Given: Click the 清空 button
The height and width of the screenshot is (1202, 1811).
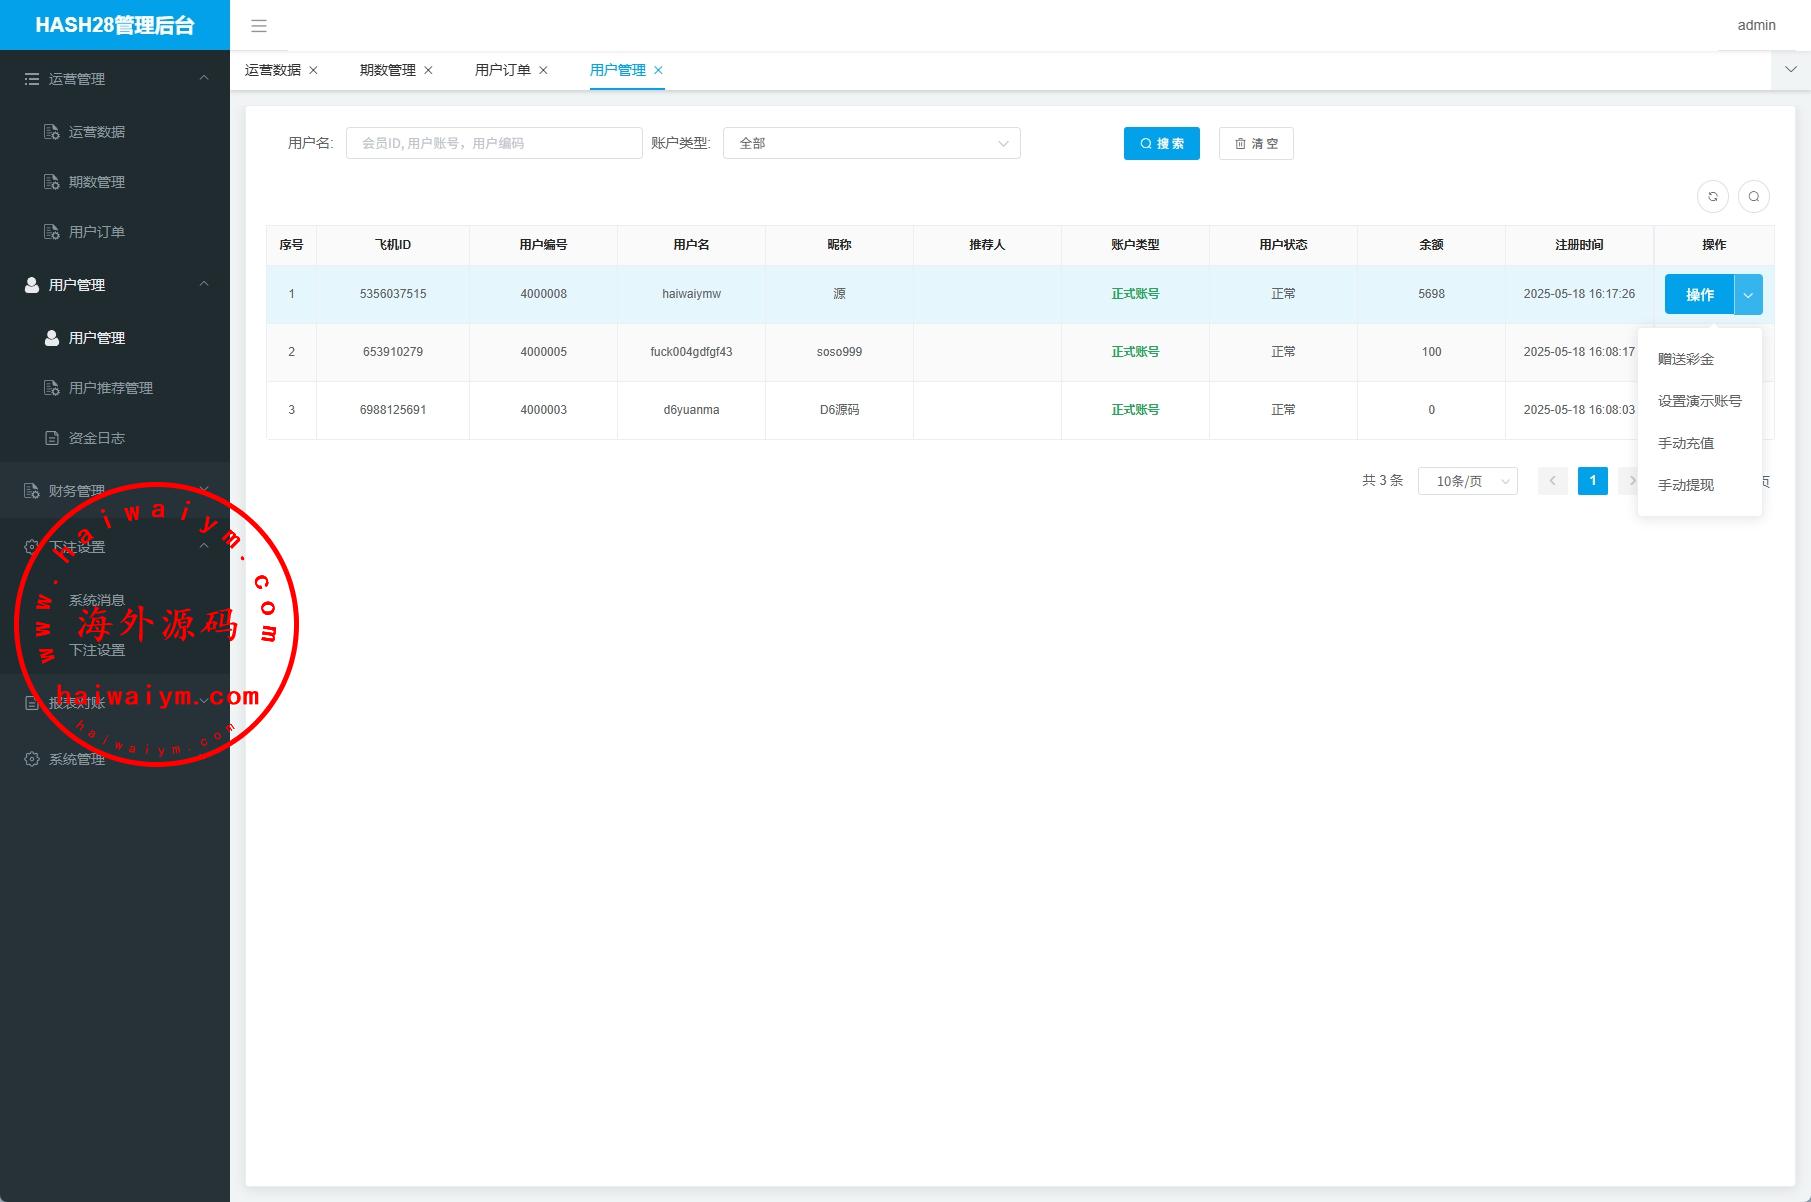Looking at the screenshot, I should click(x=1256, y=144).
